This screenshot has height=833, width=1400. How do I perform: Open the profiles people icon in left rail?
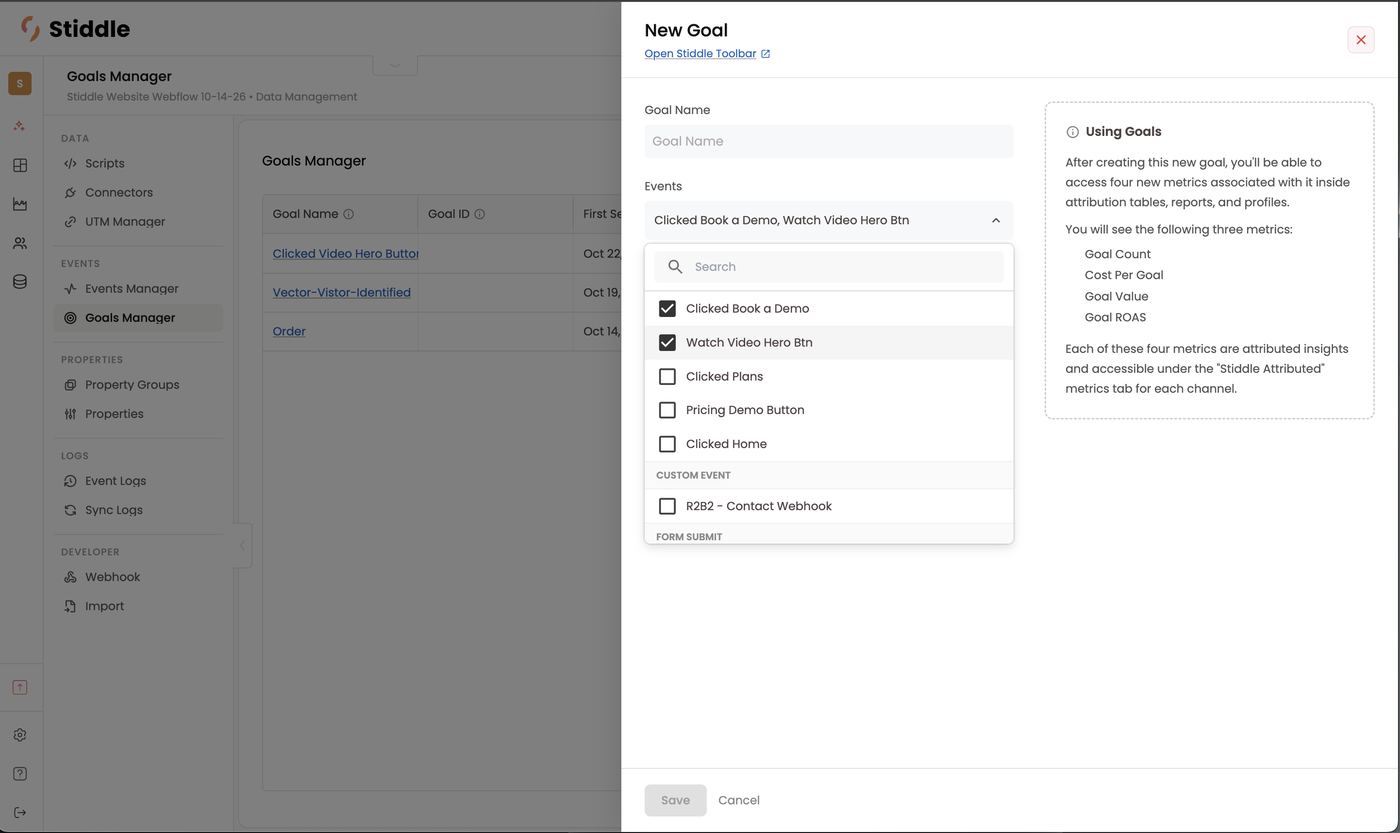[19, 243]
